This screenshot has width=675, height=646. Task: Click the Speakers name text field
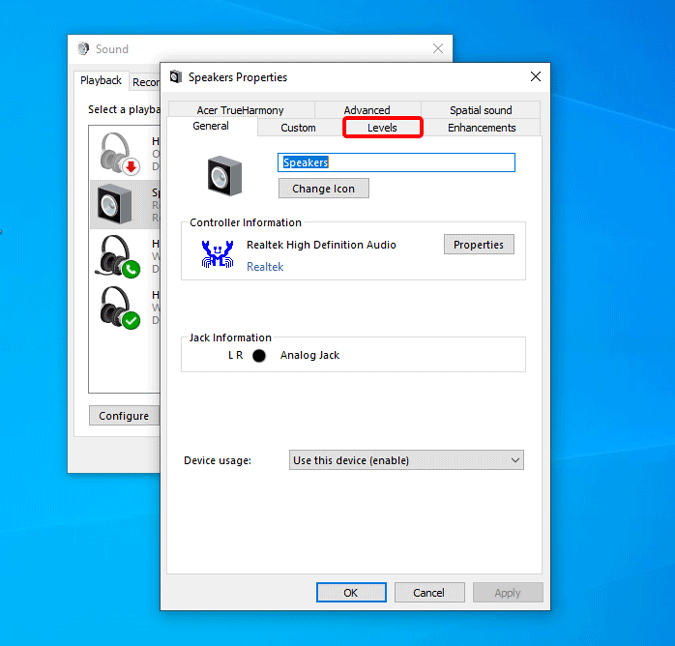click(x=396, y=163)
